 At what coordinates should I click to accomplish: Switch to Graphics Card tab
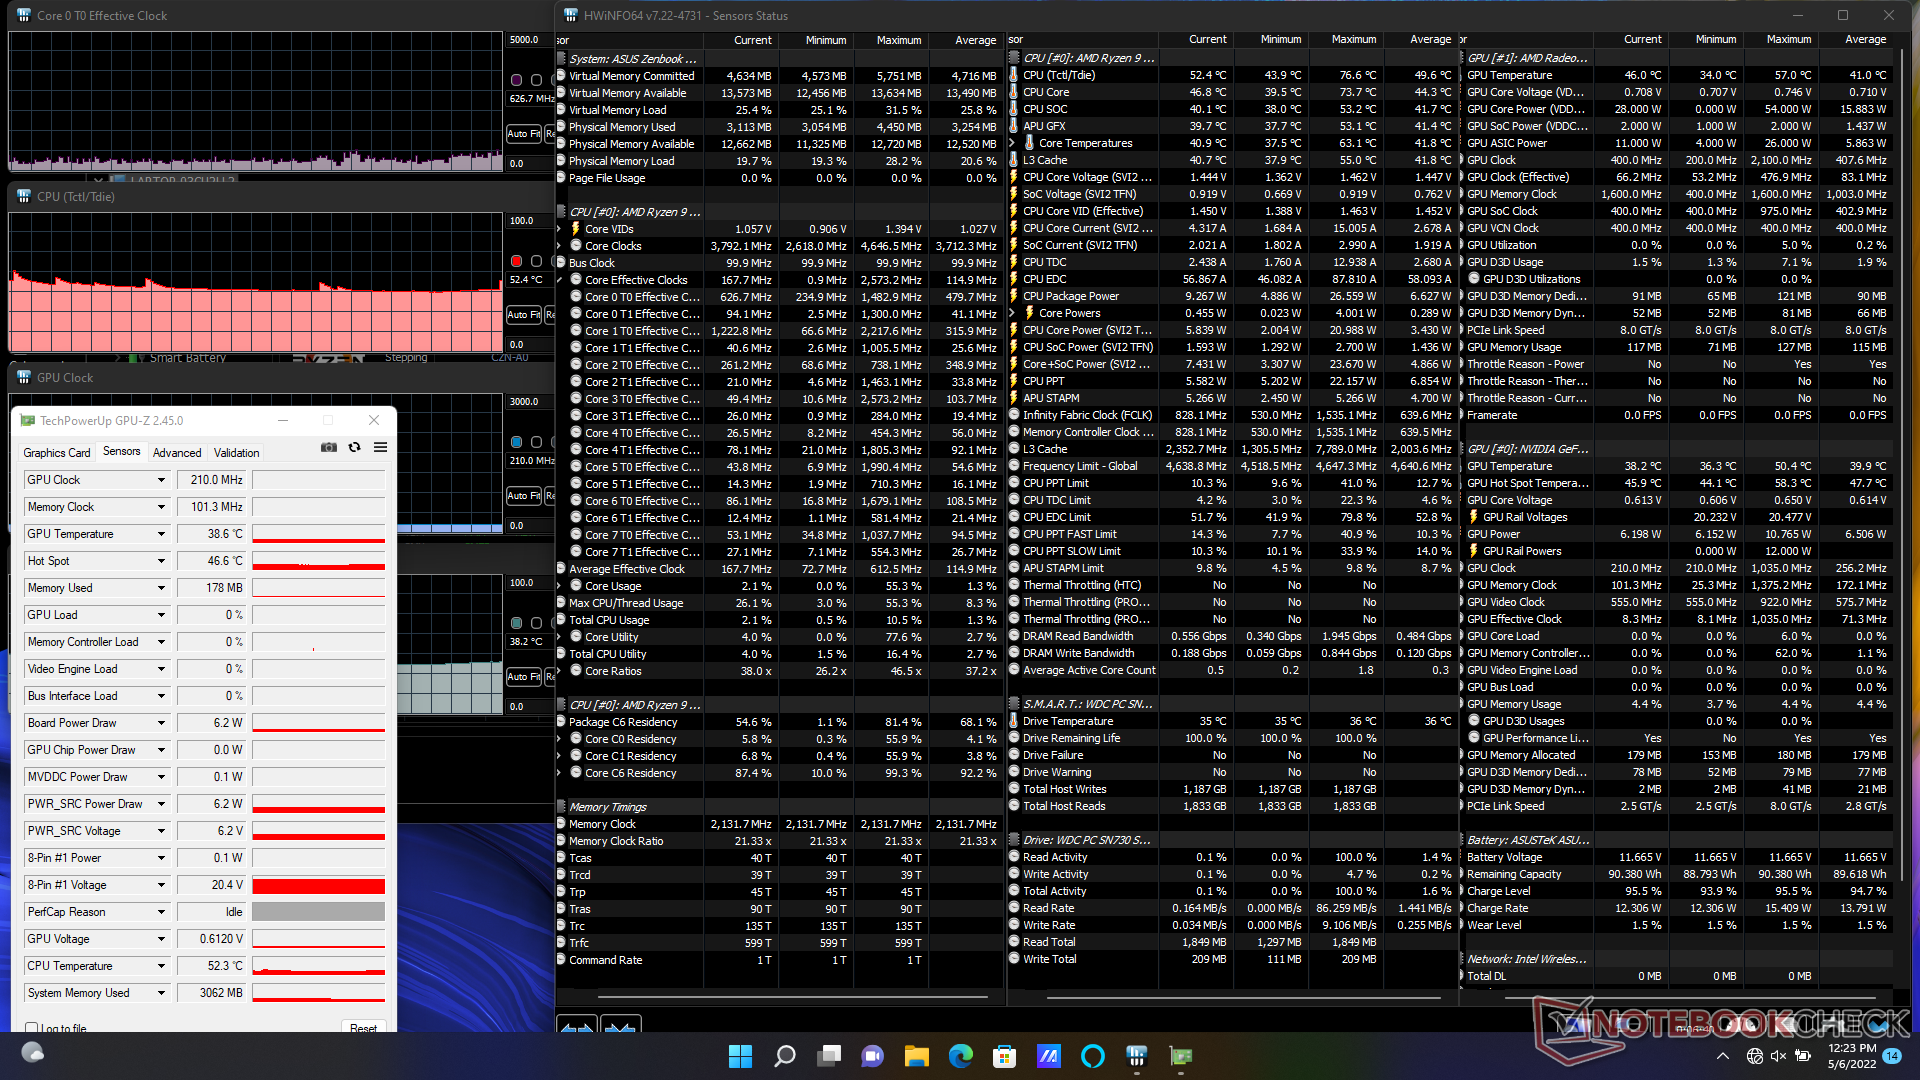pos(57,452)
